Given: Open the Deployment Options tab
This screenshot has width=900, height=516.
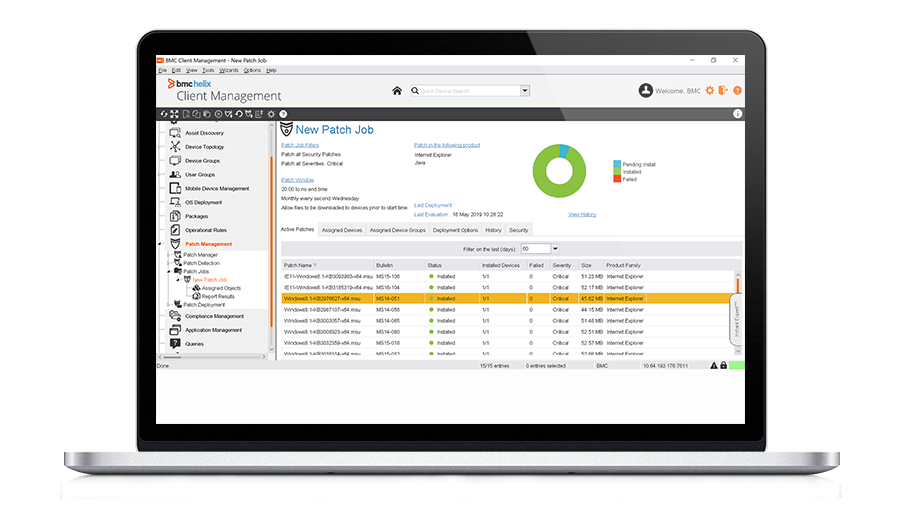Looking at the screenshot, I should tap(455, 230).
